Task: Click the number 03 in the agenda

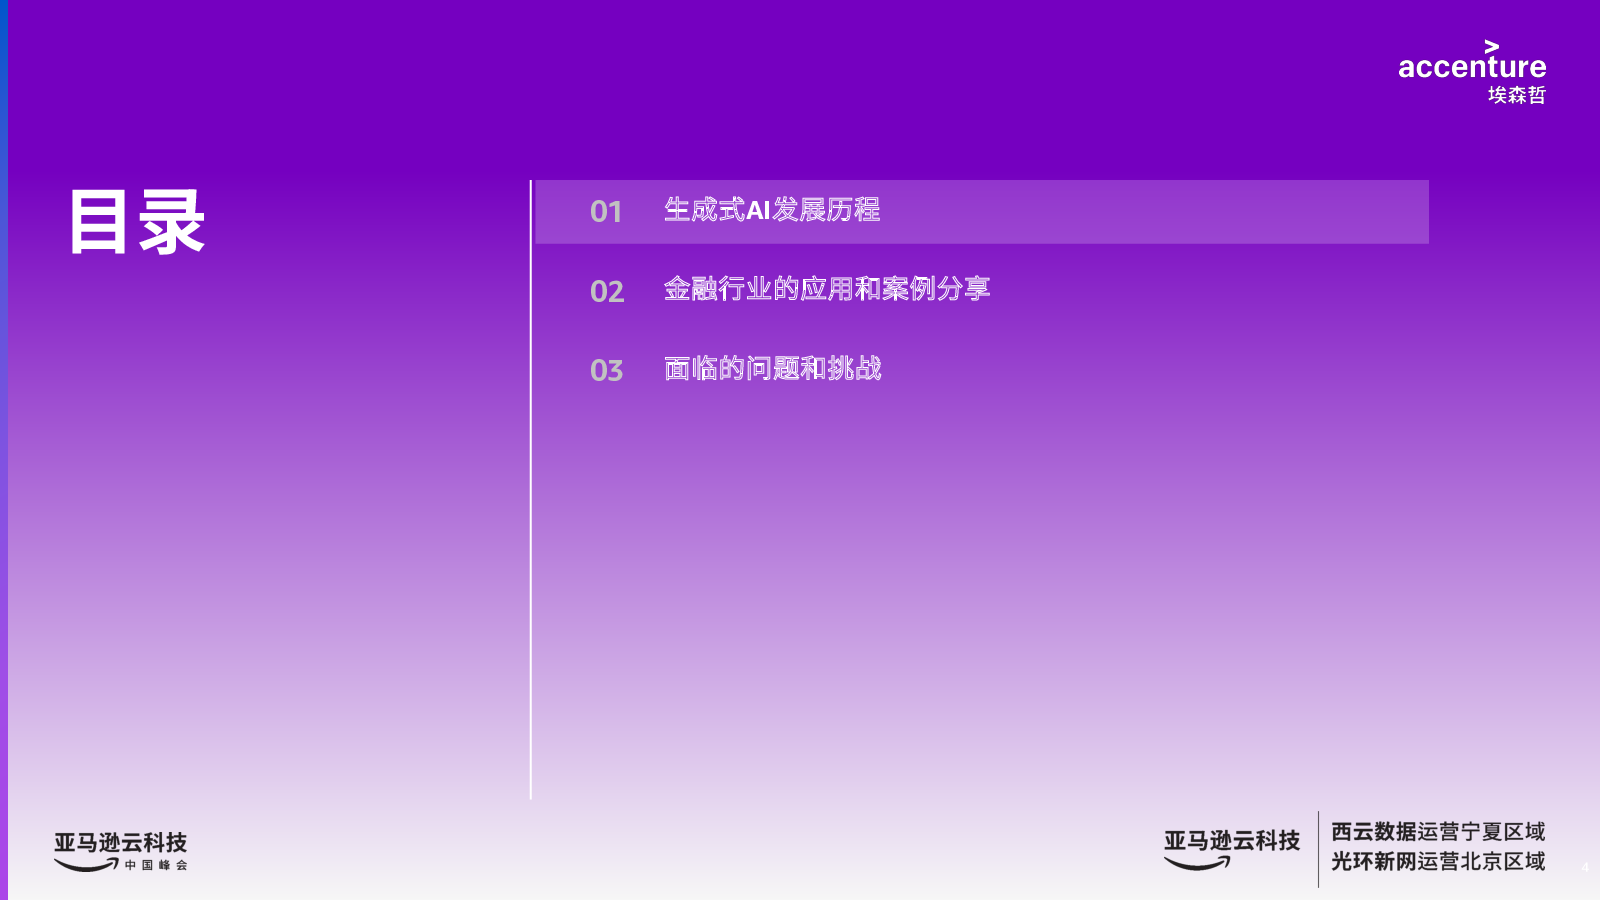Action: 607,371
